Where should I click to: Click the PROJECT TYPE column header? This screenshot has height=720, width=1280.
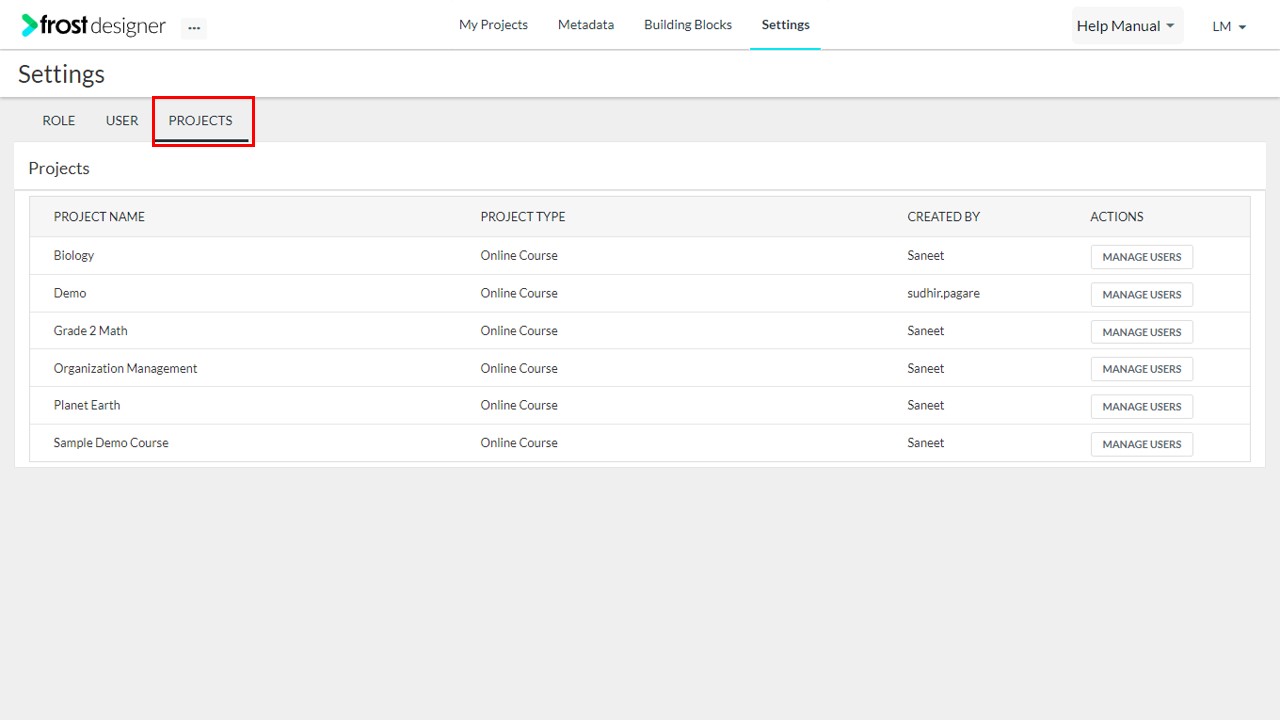[523, 217]
